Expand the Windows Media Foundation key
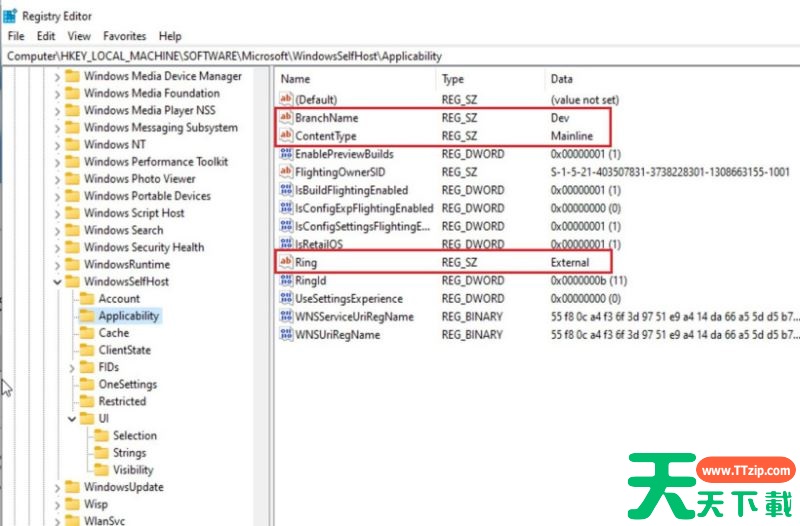Screen dimensions: 800x526 pos(57,93)
